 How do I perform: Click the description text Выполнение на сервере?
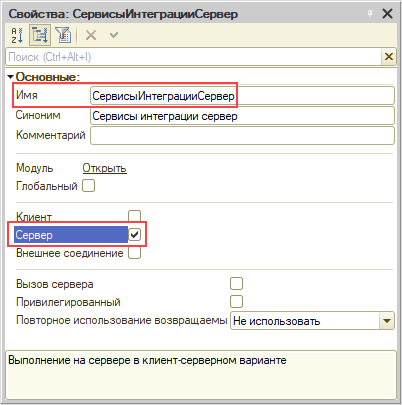click(x=147, y=360)
